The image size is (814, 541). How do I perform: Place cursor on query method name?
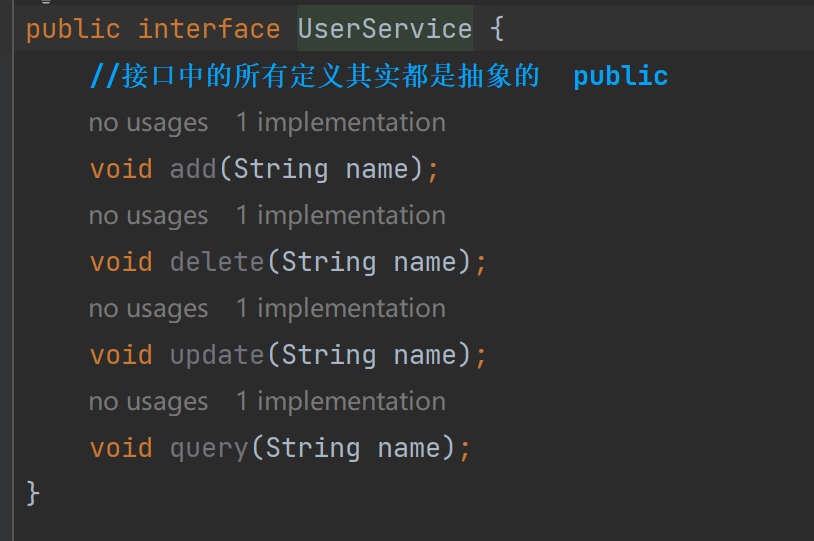(209, 448)
